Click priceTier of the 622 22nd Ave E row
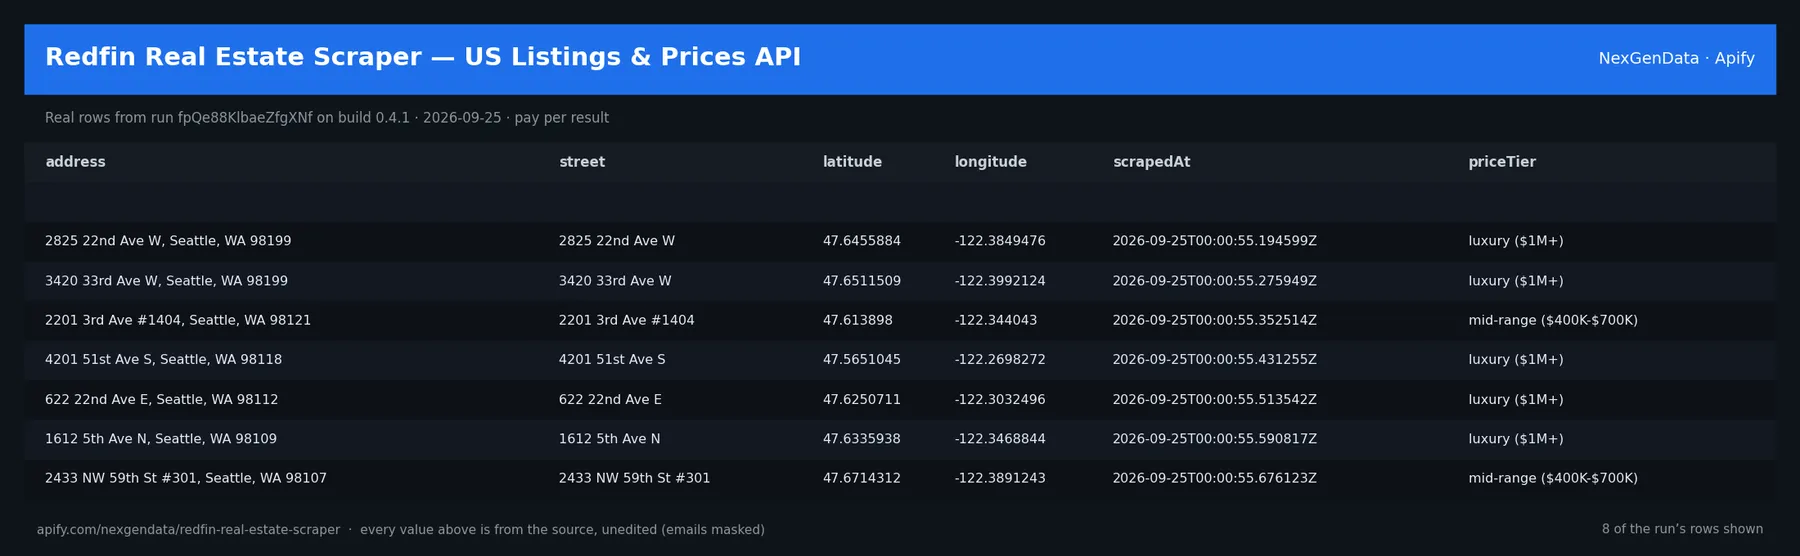This screenshot has height=556, width=1800. click(1516, 399)
